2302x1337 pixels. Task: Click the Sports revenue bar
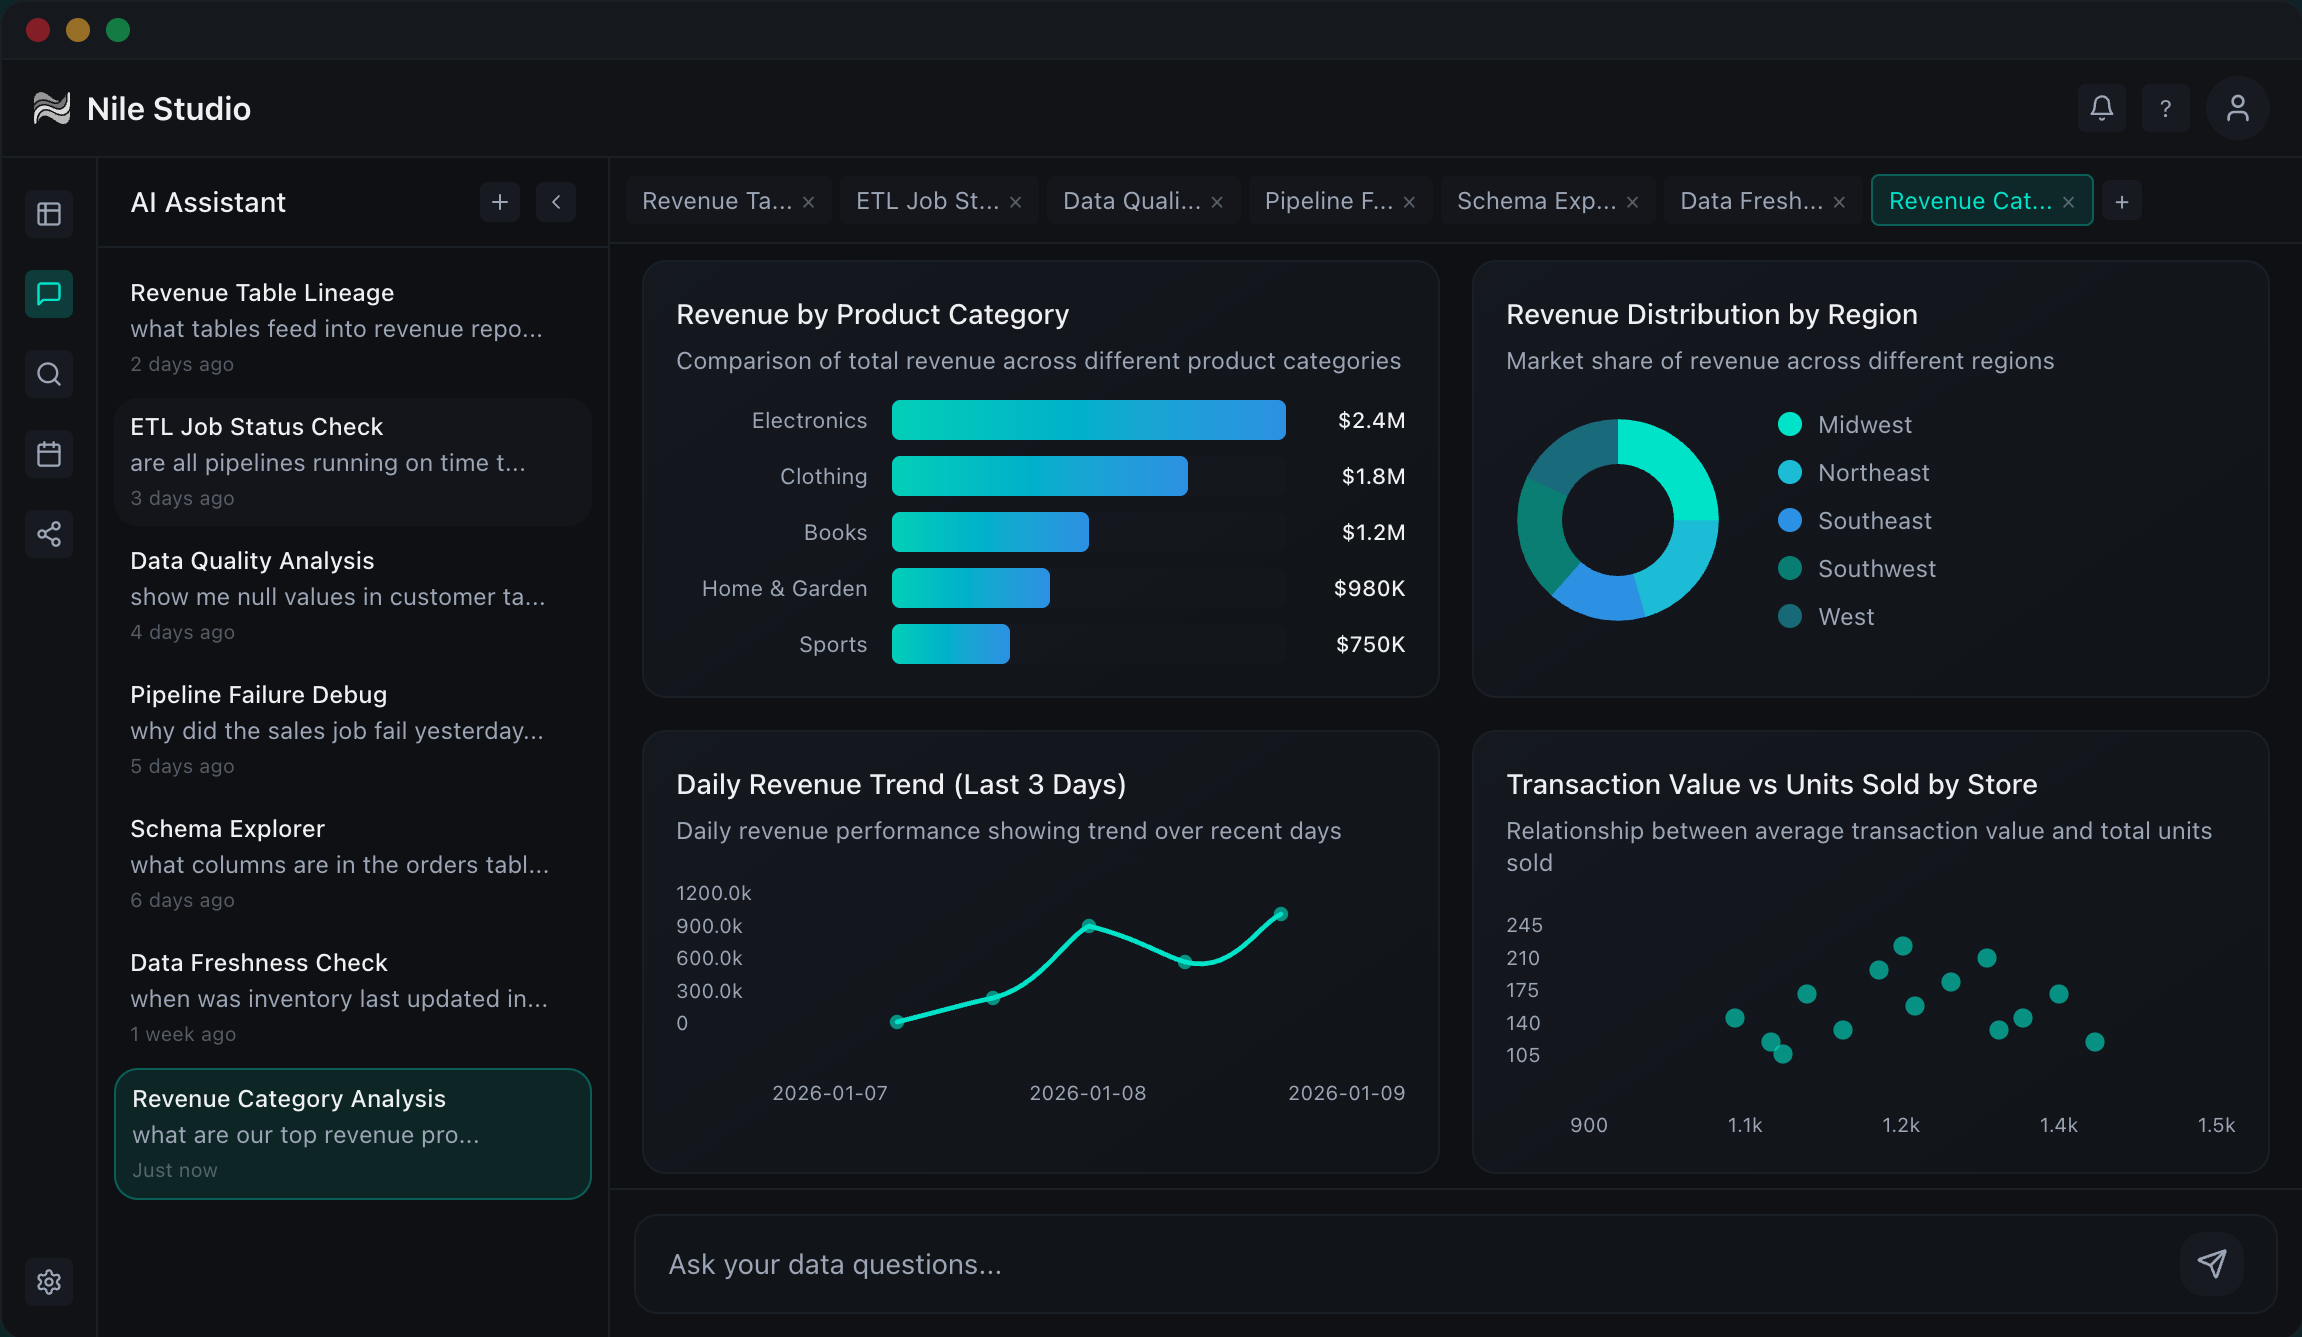951,644
